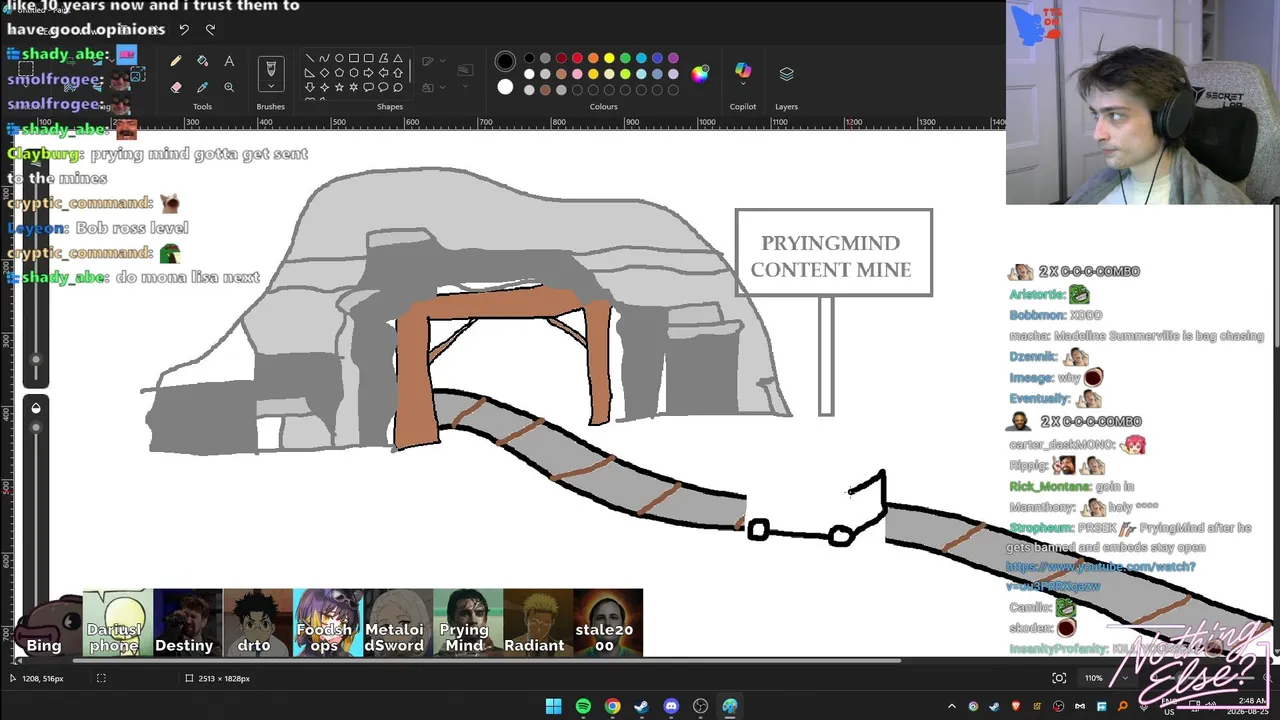This screenshot has width=1280, height=720.
Task: Choose the Hexagon shape
Action: coord(354,73)
